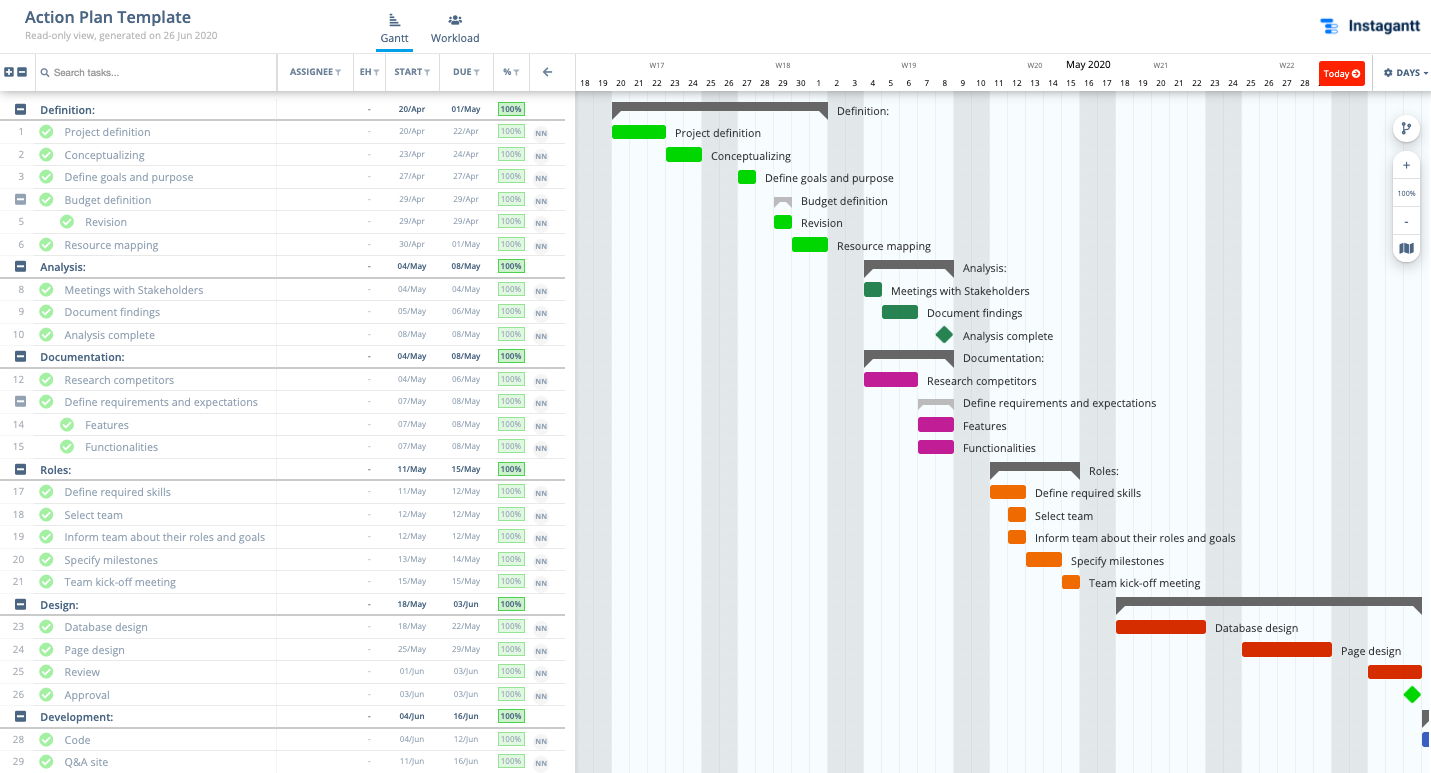Toggle completion check on Project definition task
Viewport: 1431px width, 773px height.
pyautogui.click(x=46, y=131)
